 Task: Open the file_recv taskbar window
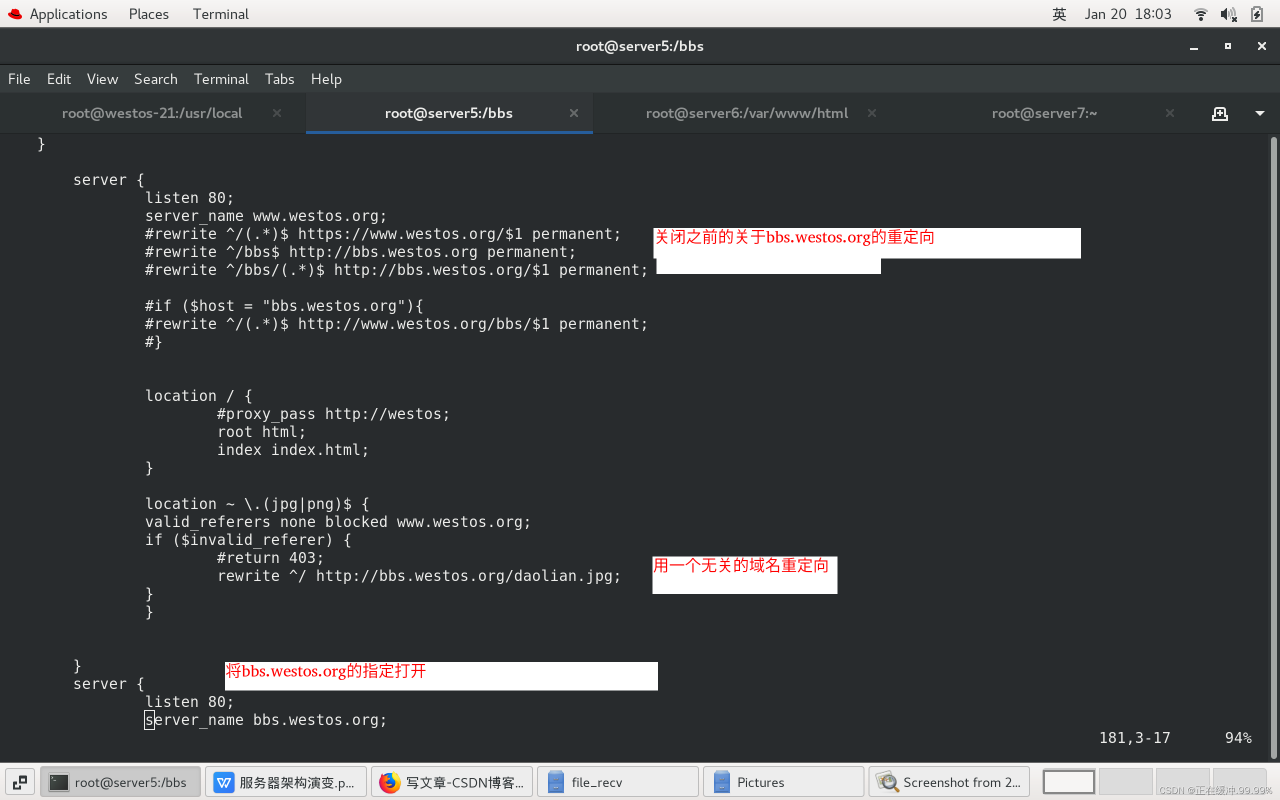[x=618, y=782]
